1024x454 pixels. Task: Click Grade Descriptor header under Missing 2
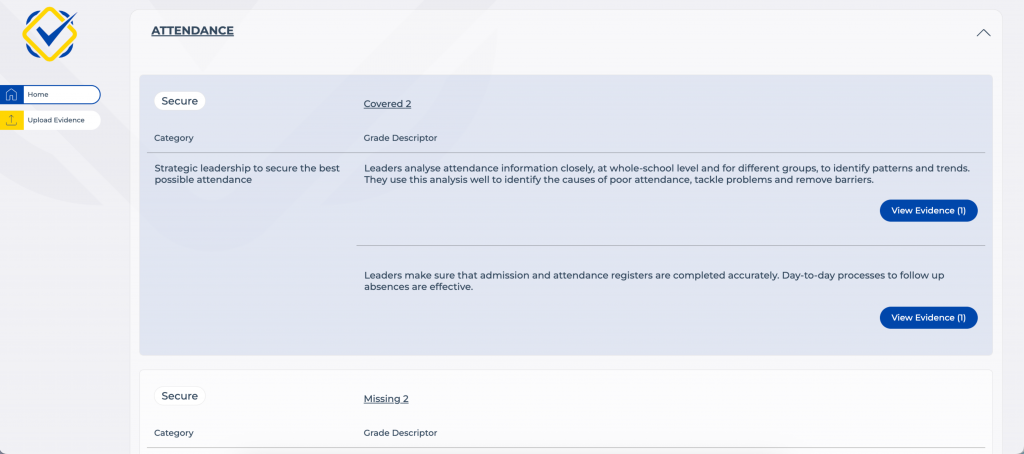click(x=400, y=433)
